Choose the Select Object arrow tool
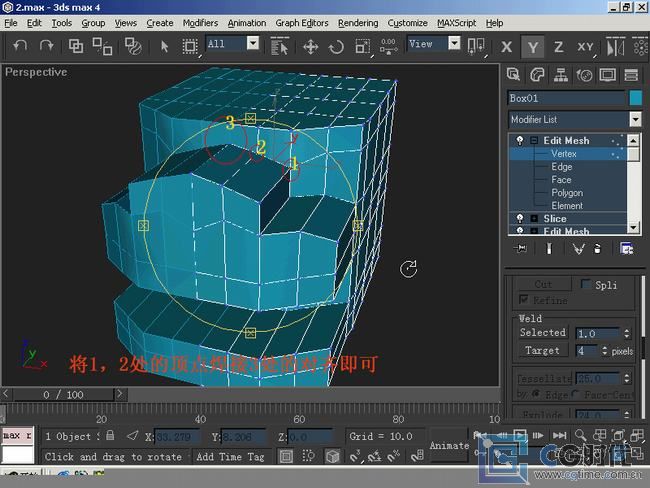This screenshot has width=650, height=488. pos(165,46)
